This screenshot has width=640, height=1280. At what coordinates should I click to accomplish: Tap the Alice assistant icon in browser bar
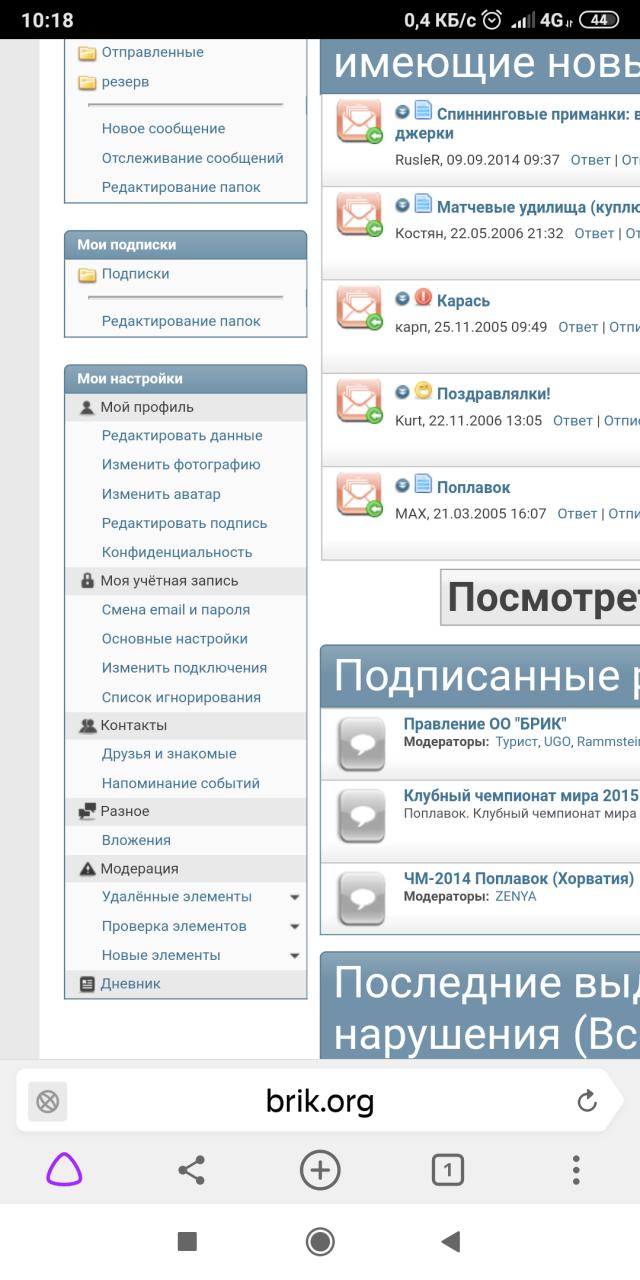(x=64, y=1169)
